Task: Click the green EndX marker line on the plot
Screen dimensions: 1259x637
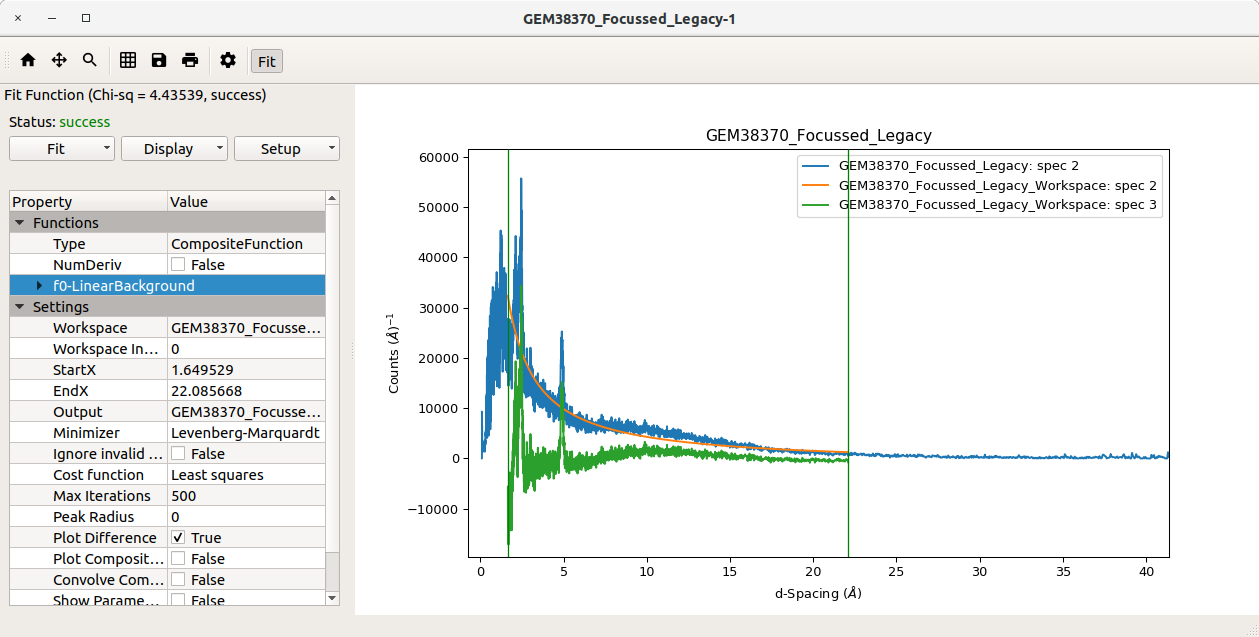Action: [848, 300]
